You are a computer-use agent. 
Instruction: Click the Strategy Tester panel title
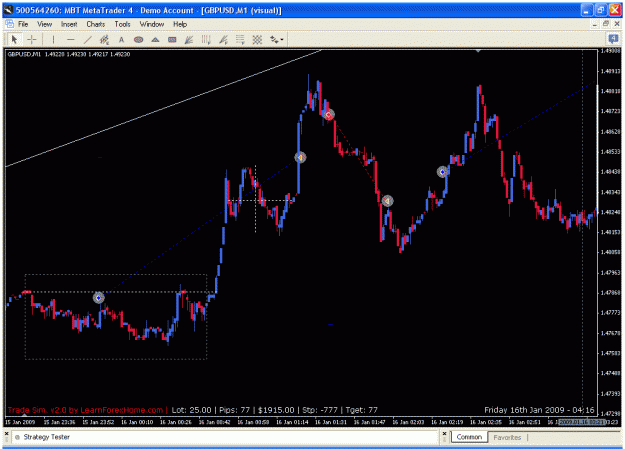46,437
